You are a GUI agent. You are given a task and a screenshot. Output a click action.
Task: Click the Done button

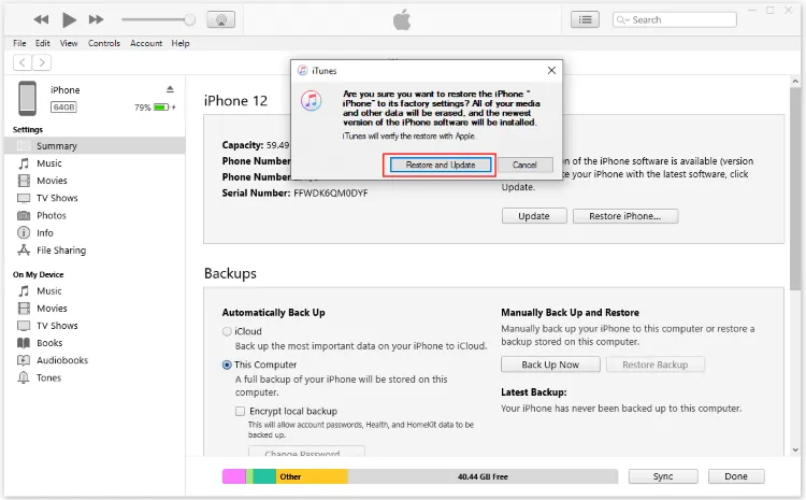tap(736, 477)
